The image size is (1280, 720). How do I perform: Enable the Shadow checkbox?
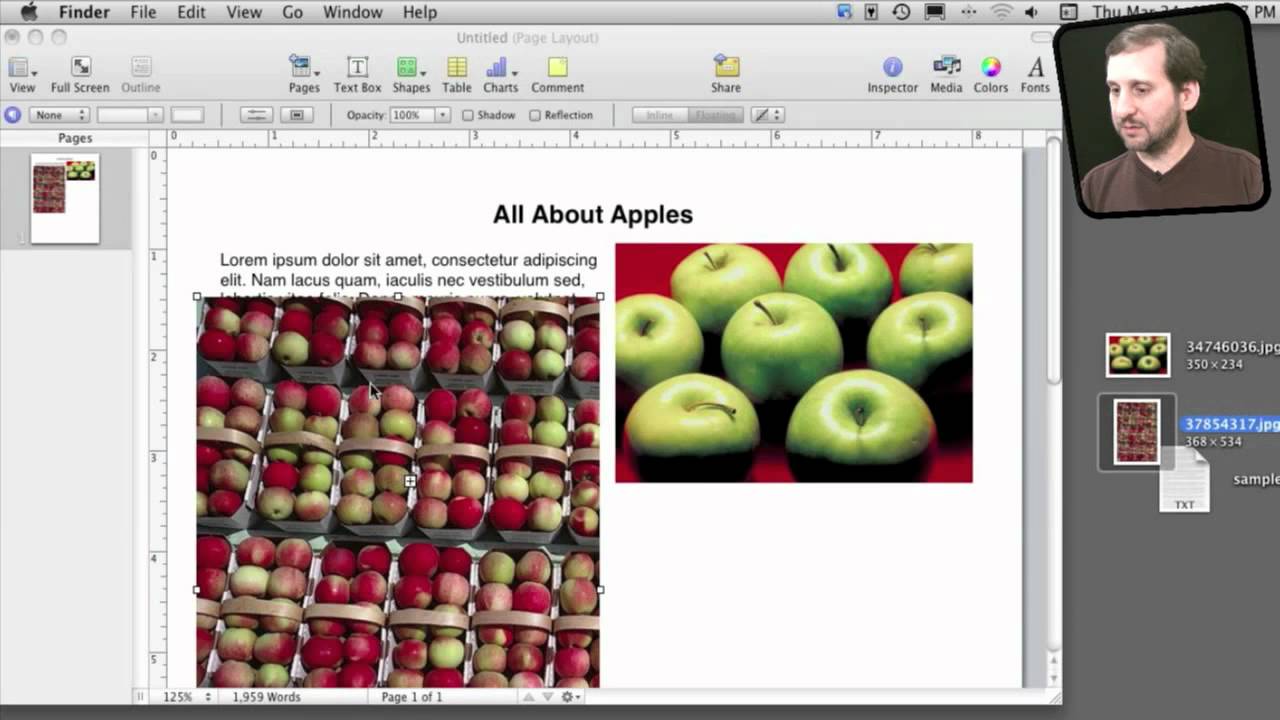[467, 115]
